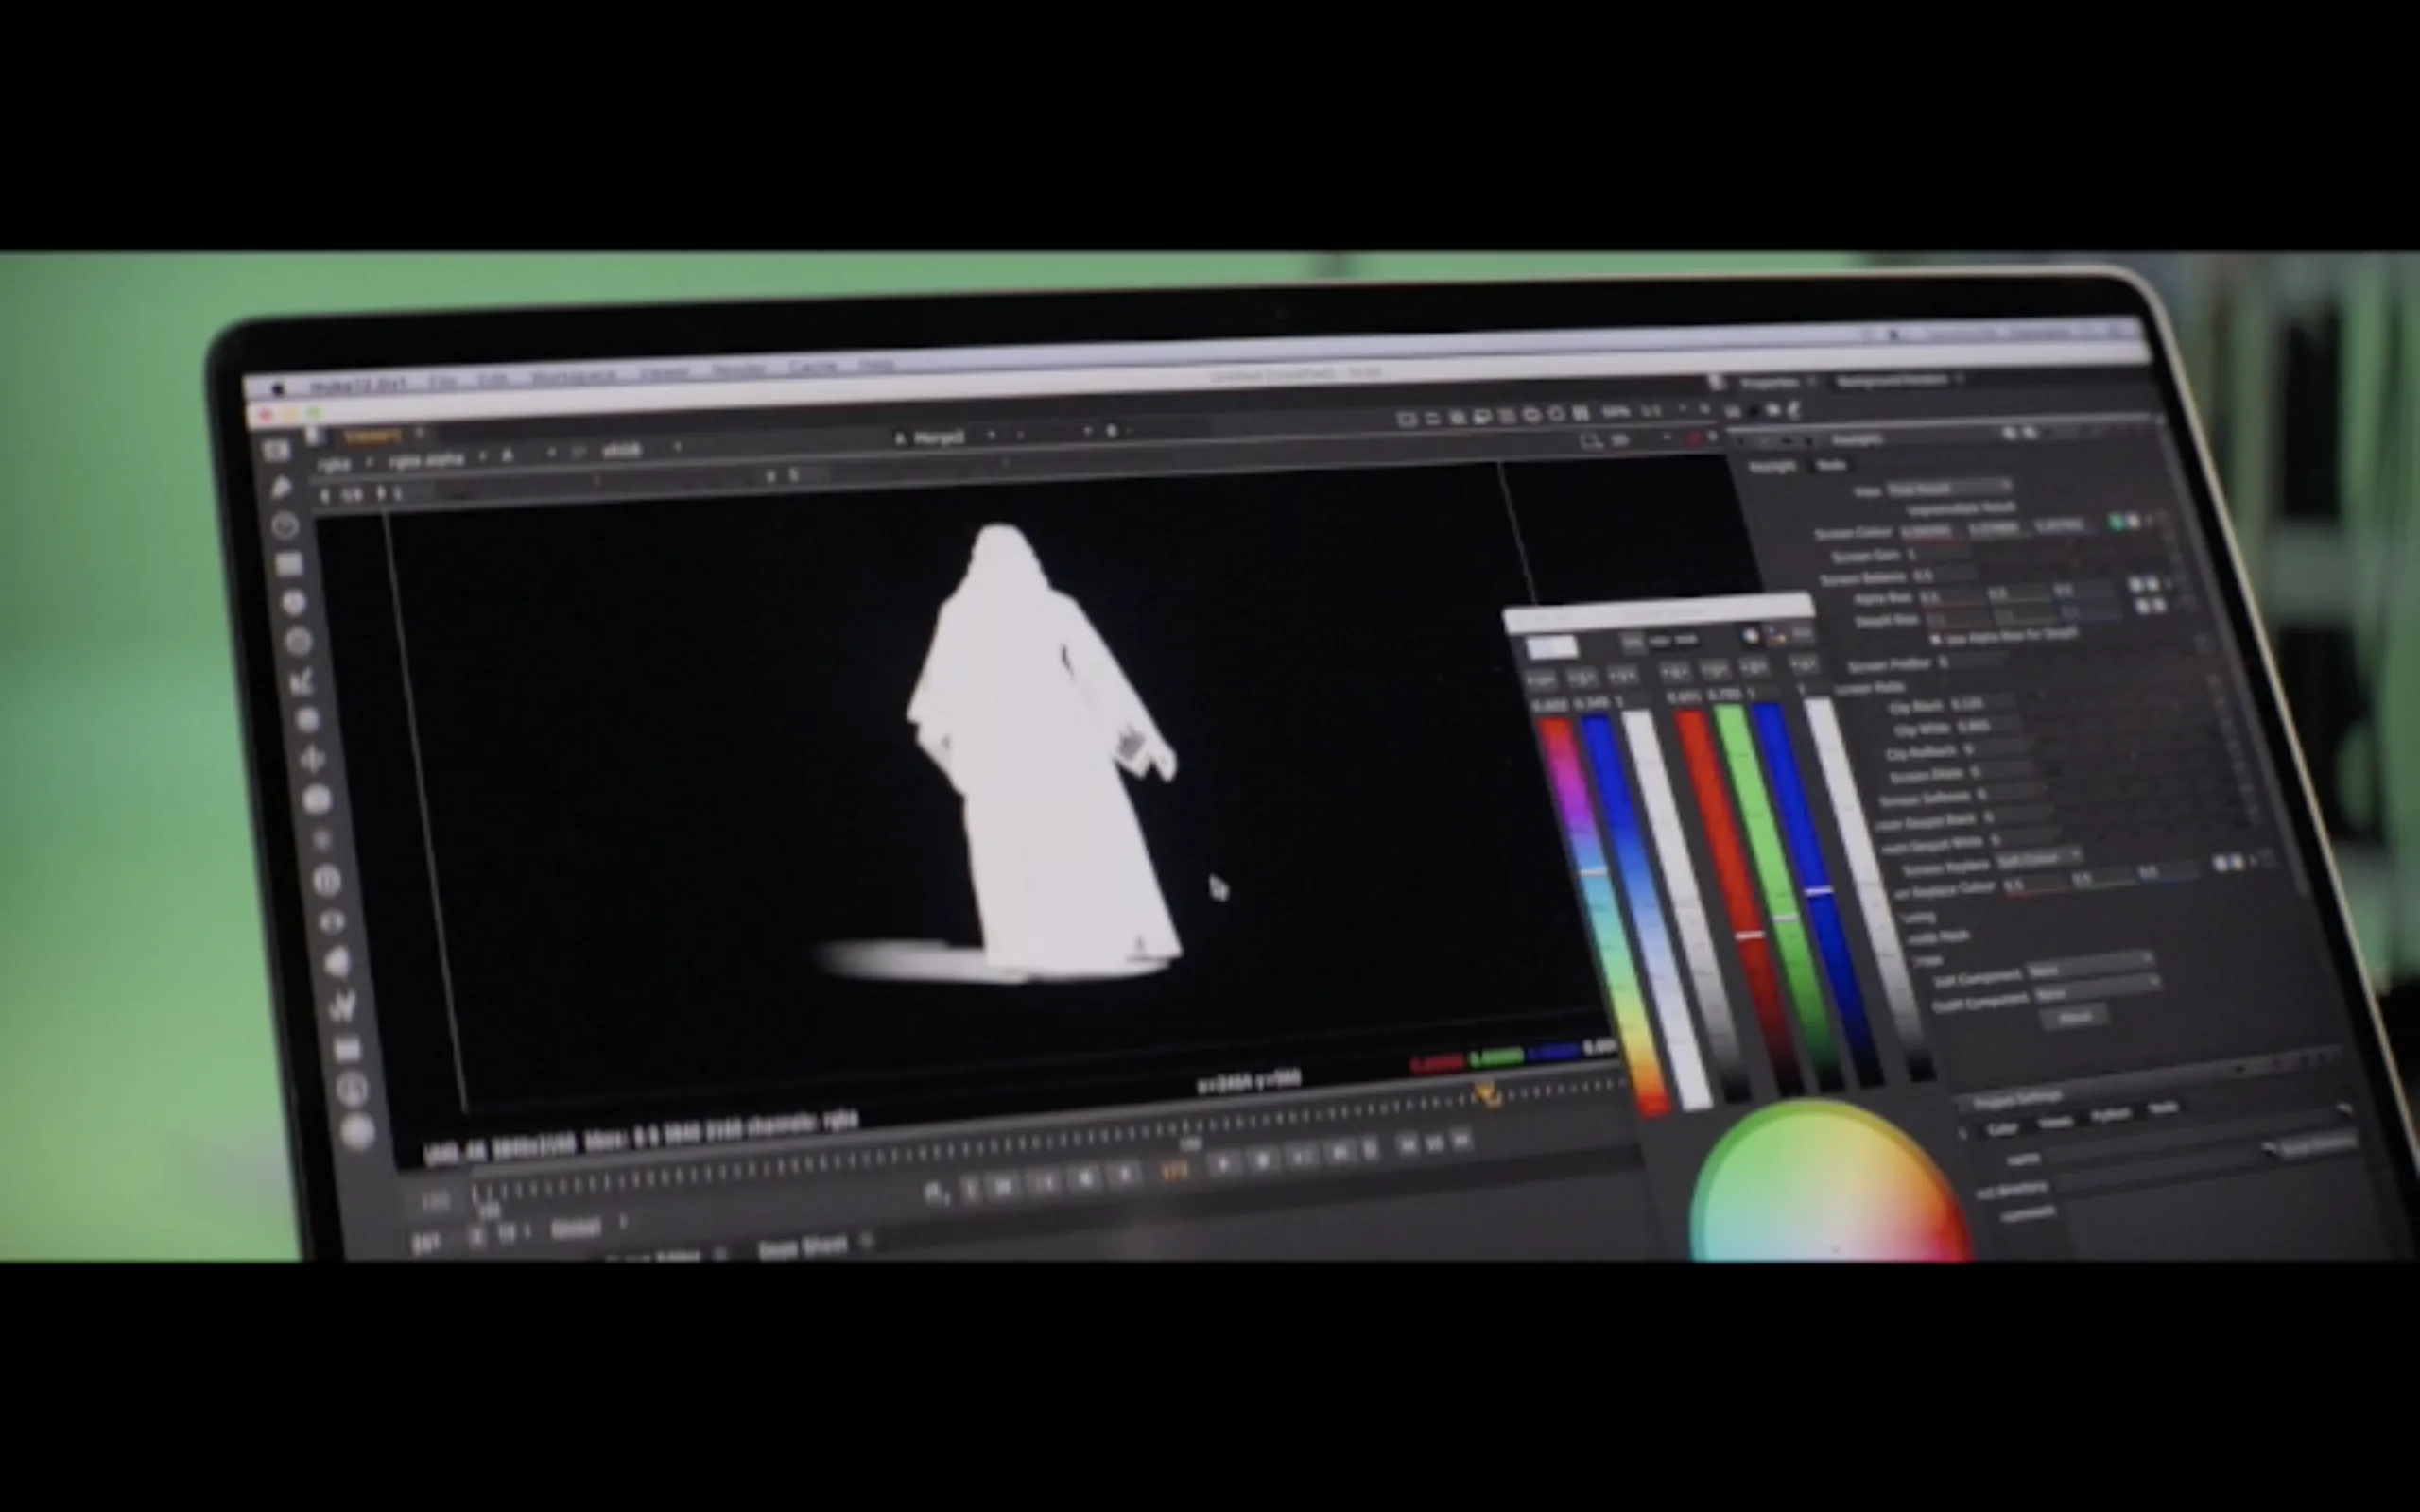Switch to the Viewer1 tab
This screenshot has width=2420, height=1512.
tap(373, 436)
